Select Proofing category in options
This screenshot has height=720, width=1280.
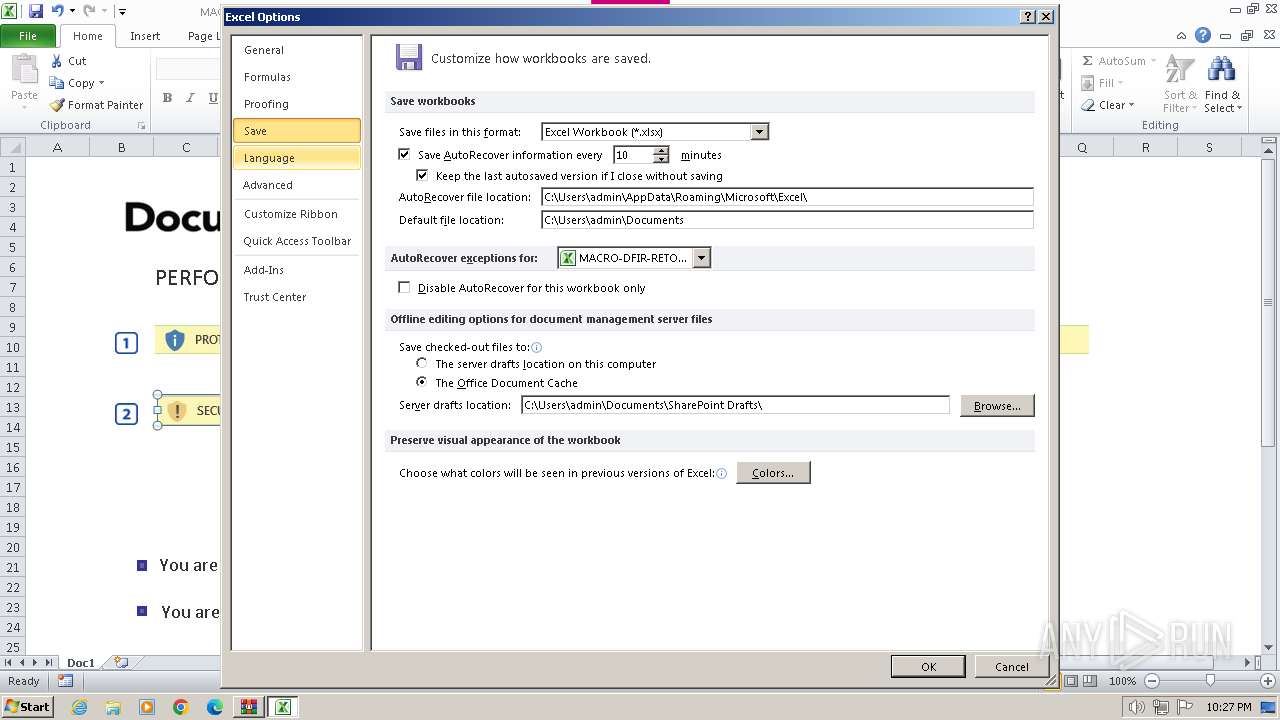click(297, 104)
